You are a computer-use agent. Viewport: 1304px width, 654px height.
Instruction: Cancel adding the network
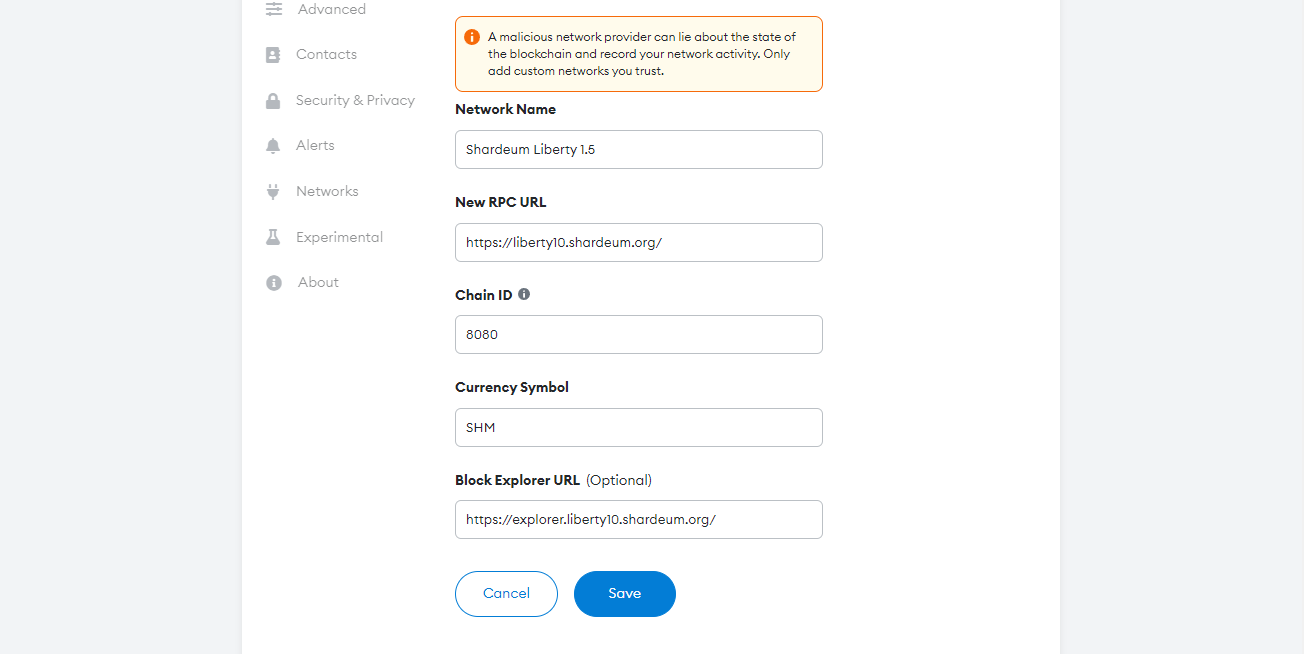506,594
